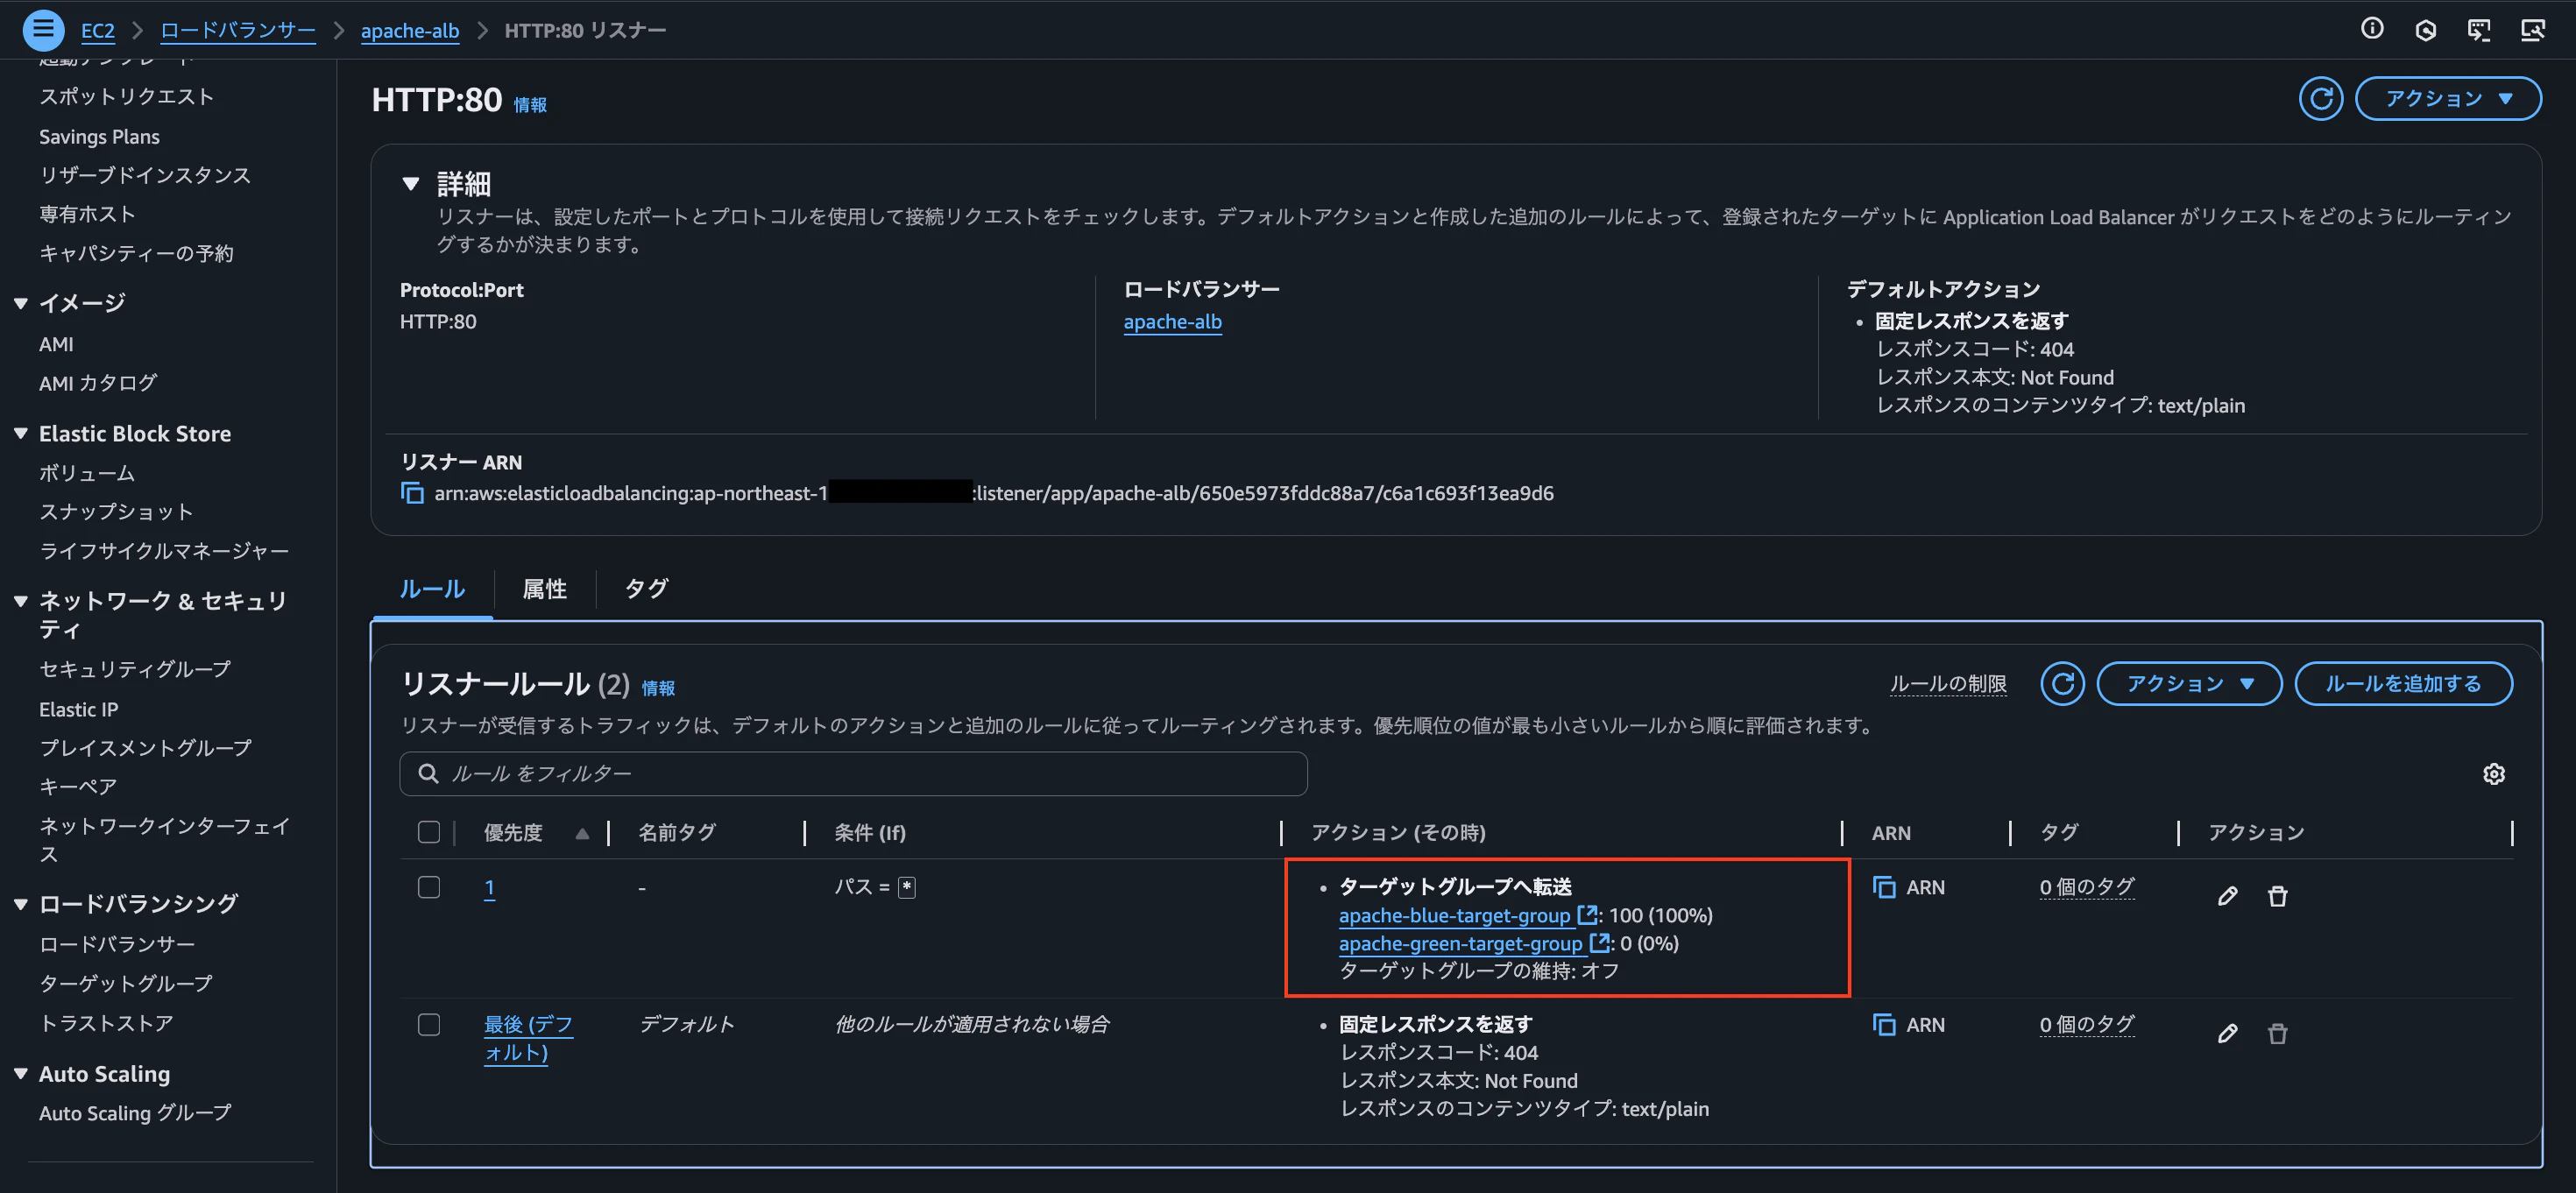Open スナップショット in sidebar
2576x1193 pixels.
point(116,512)
